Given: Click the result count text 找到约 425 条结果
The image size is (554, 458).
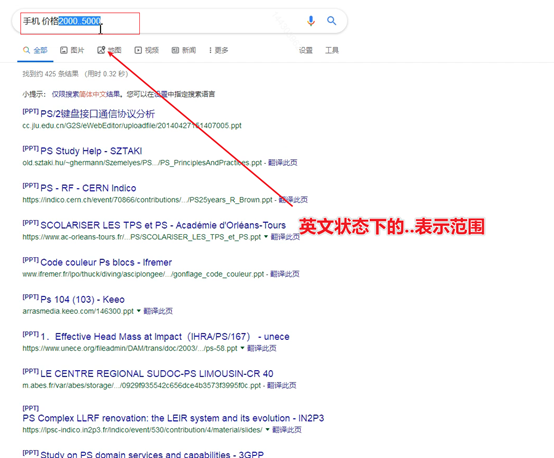Looking at the screenshot, I should tap(51, 74).
